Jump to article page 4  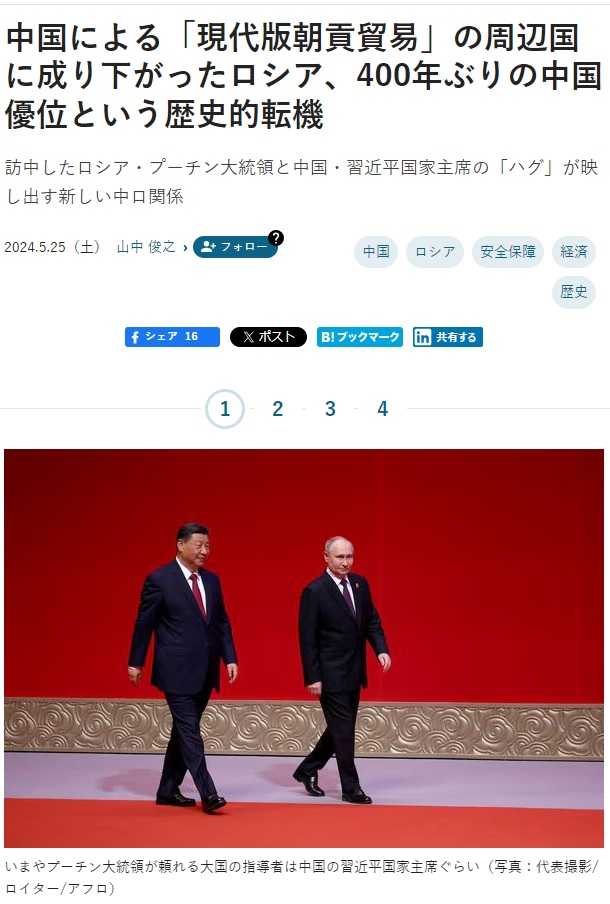pos(382,409)
